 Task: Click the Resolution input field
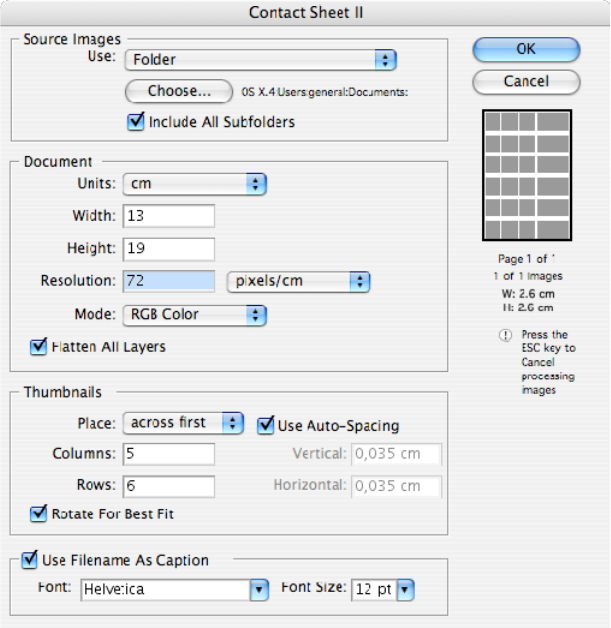point(169,281)
